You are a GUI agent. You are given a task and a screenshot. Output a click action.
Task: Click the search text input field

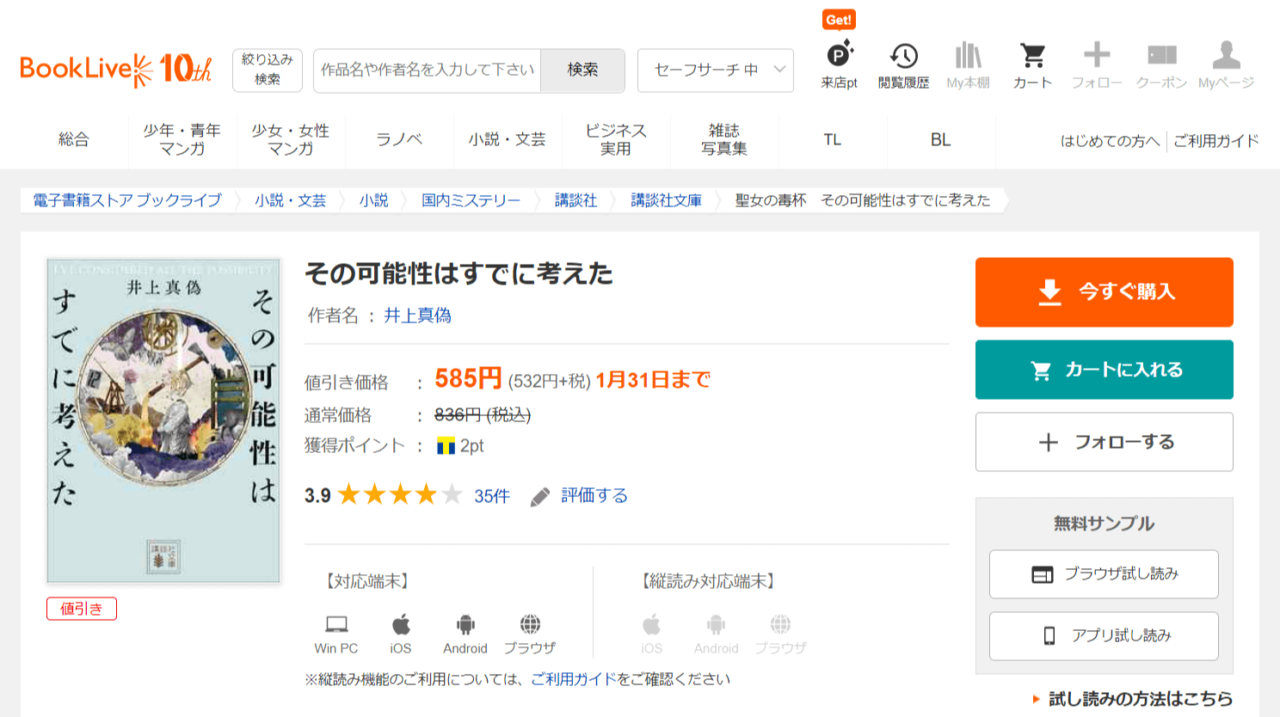[427, 70]
